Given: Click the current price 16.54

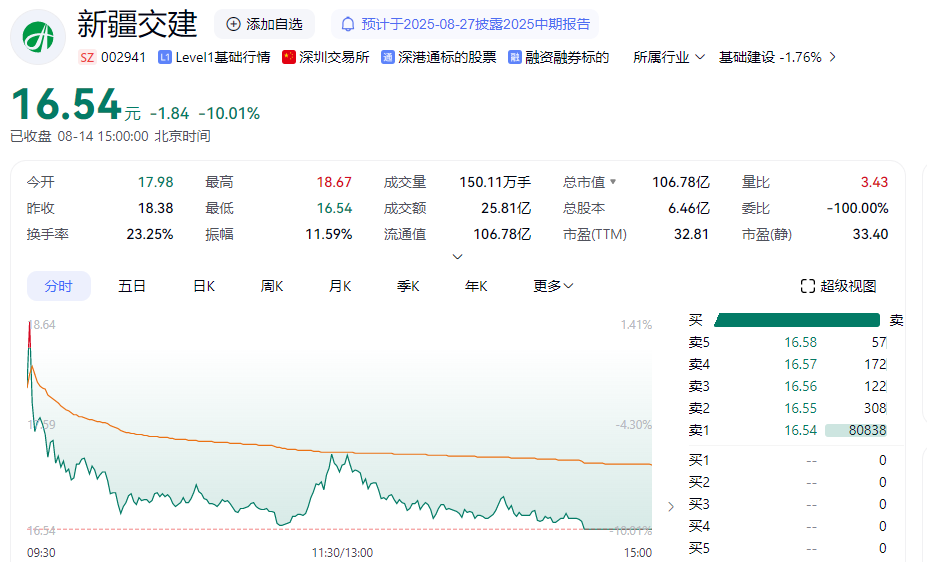Looking at the screenshot, I should (x=66, y=105).
